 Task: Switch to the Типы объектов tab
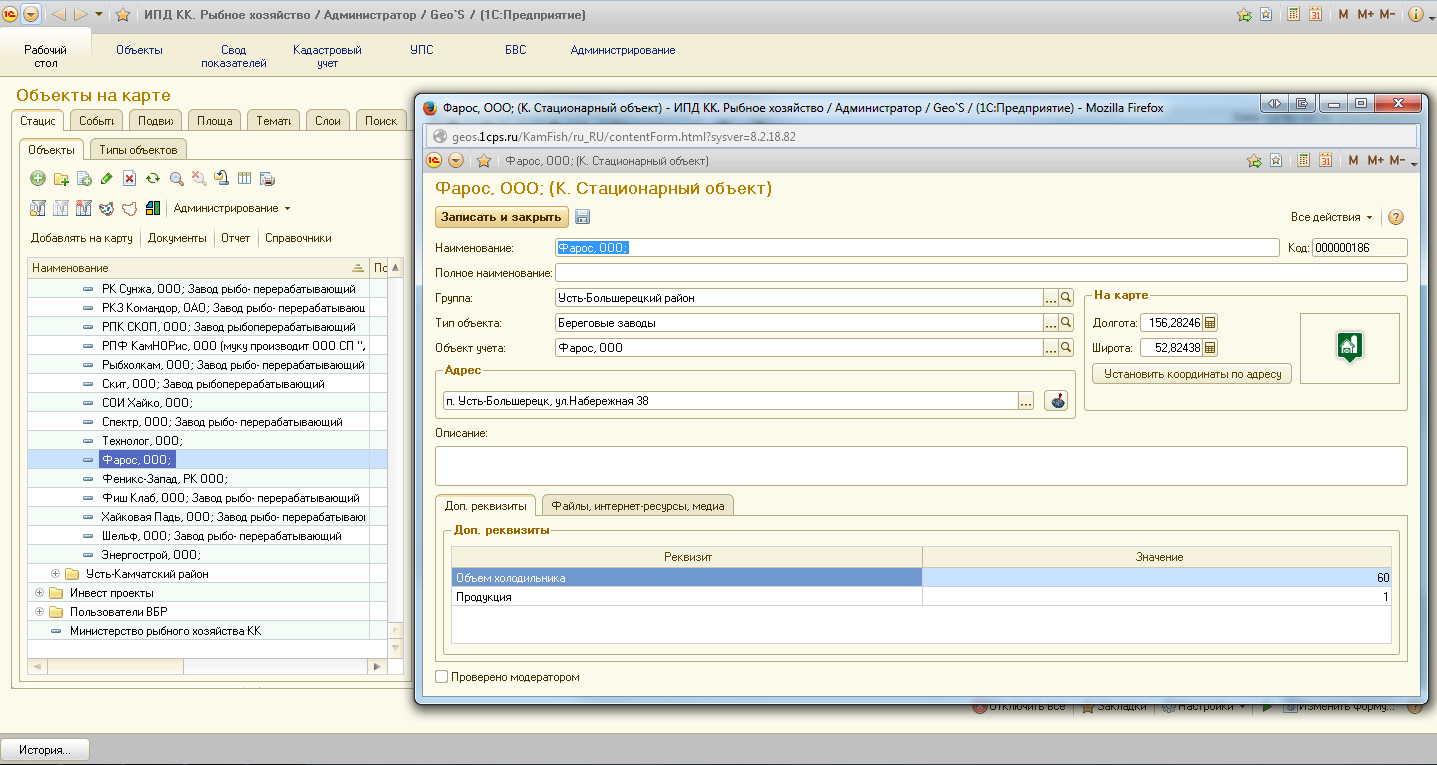click(x=138, y=150)
